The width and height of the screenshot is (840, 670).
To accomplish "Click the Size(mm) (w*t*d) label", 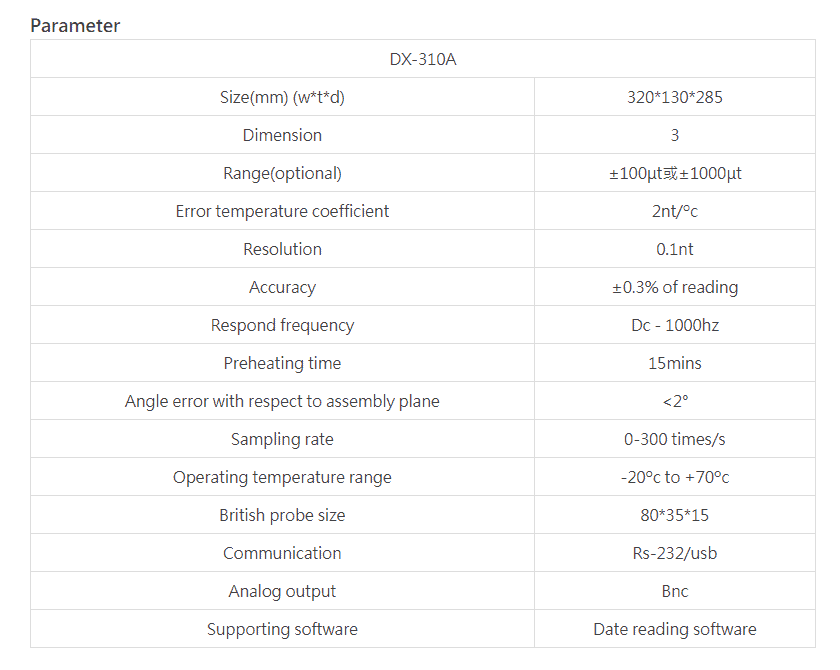I will (x=282, y=97).
